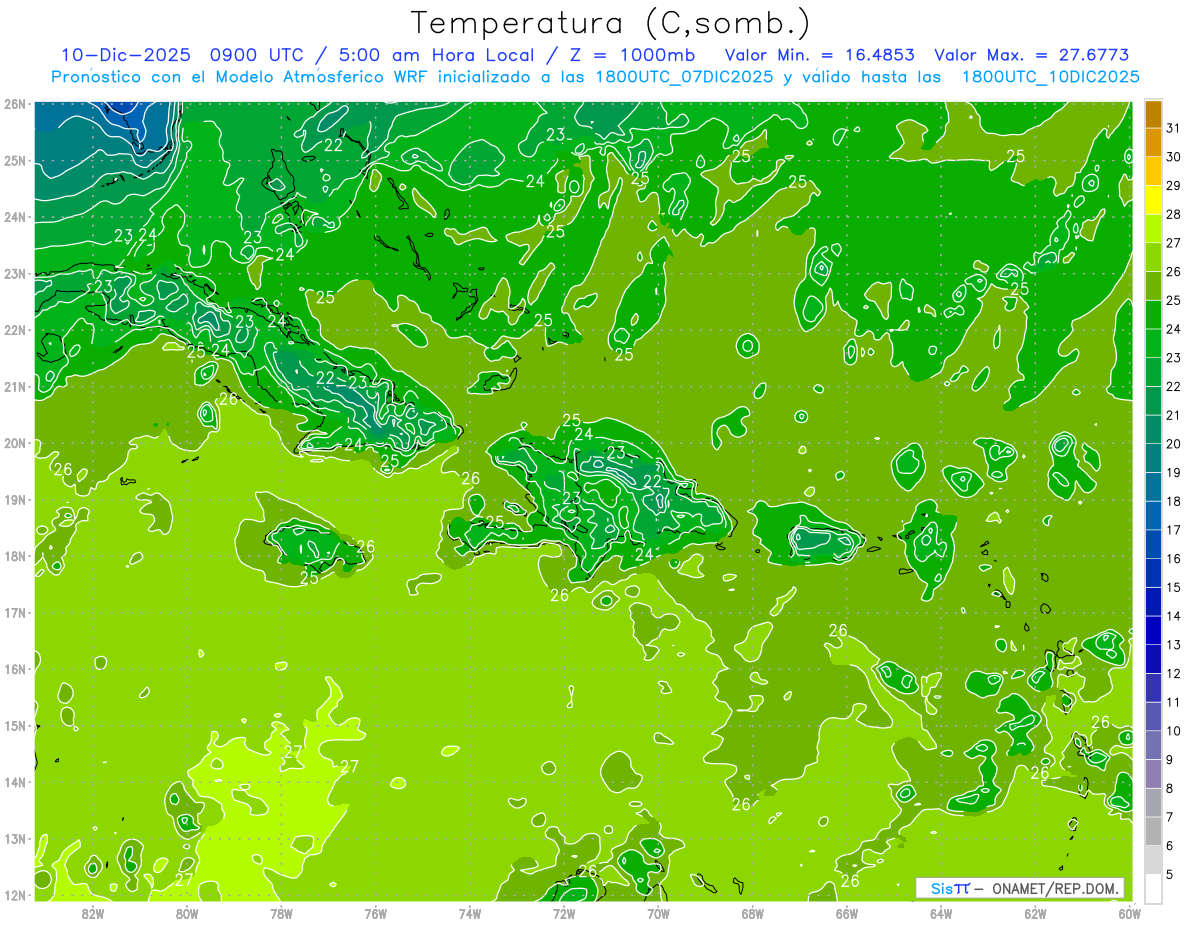Click the 18N latitude axis label
This screenshot has height=927, width=1200.
(x=15, y=556)
